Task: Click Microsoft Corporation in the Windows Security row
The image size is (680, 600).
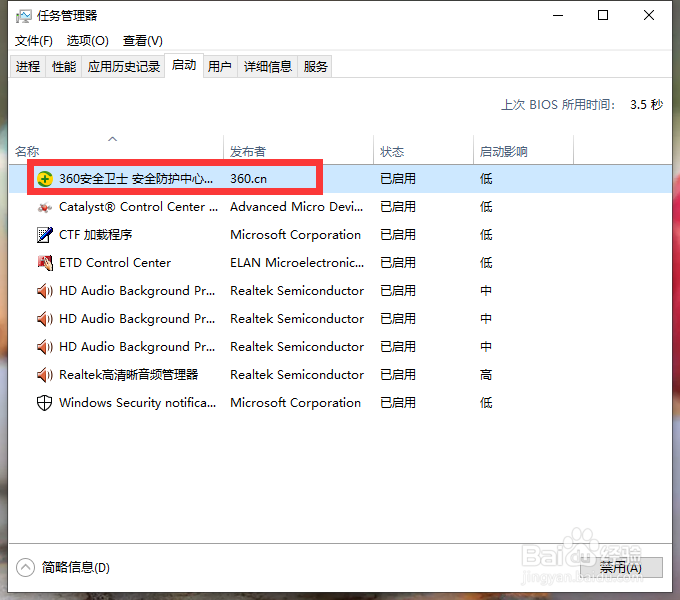Action: tap(295, 403)
